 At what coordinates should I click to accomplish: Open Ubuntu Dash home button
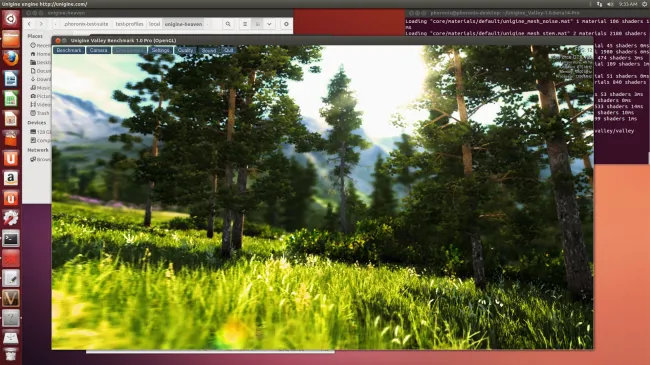click(11, 19)
